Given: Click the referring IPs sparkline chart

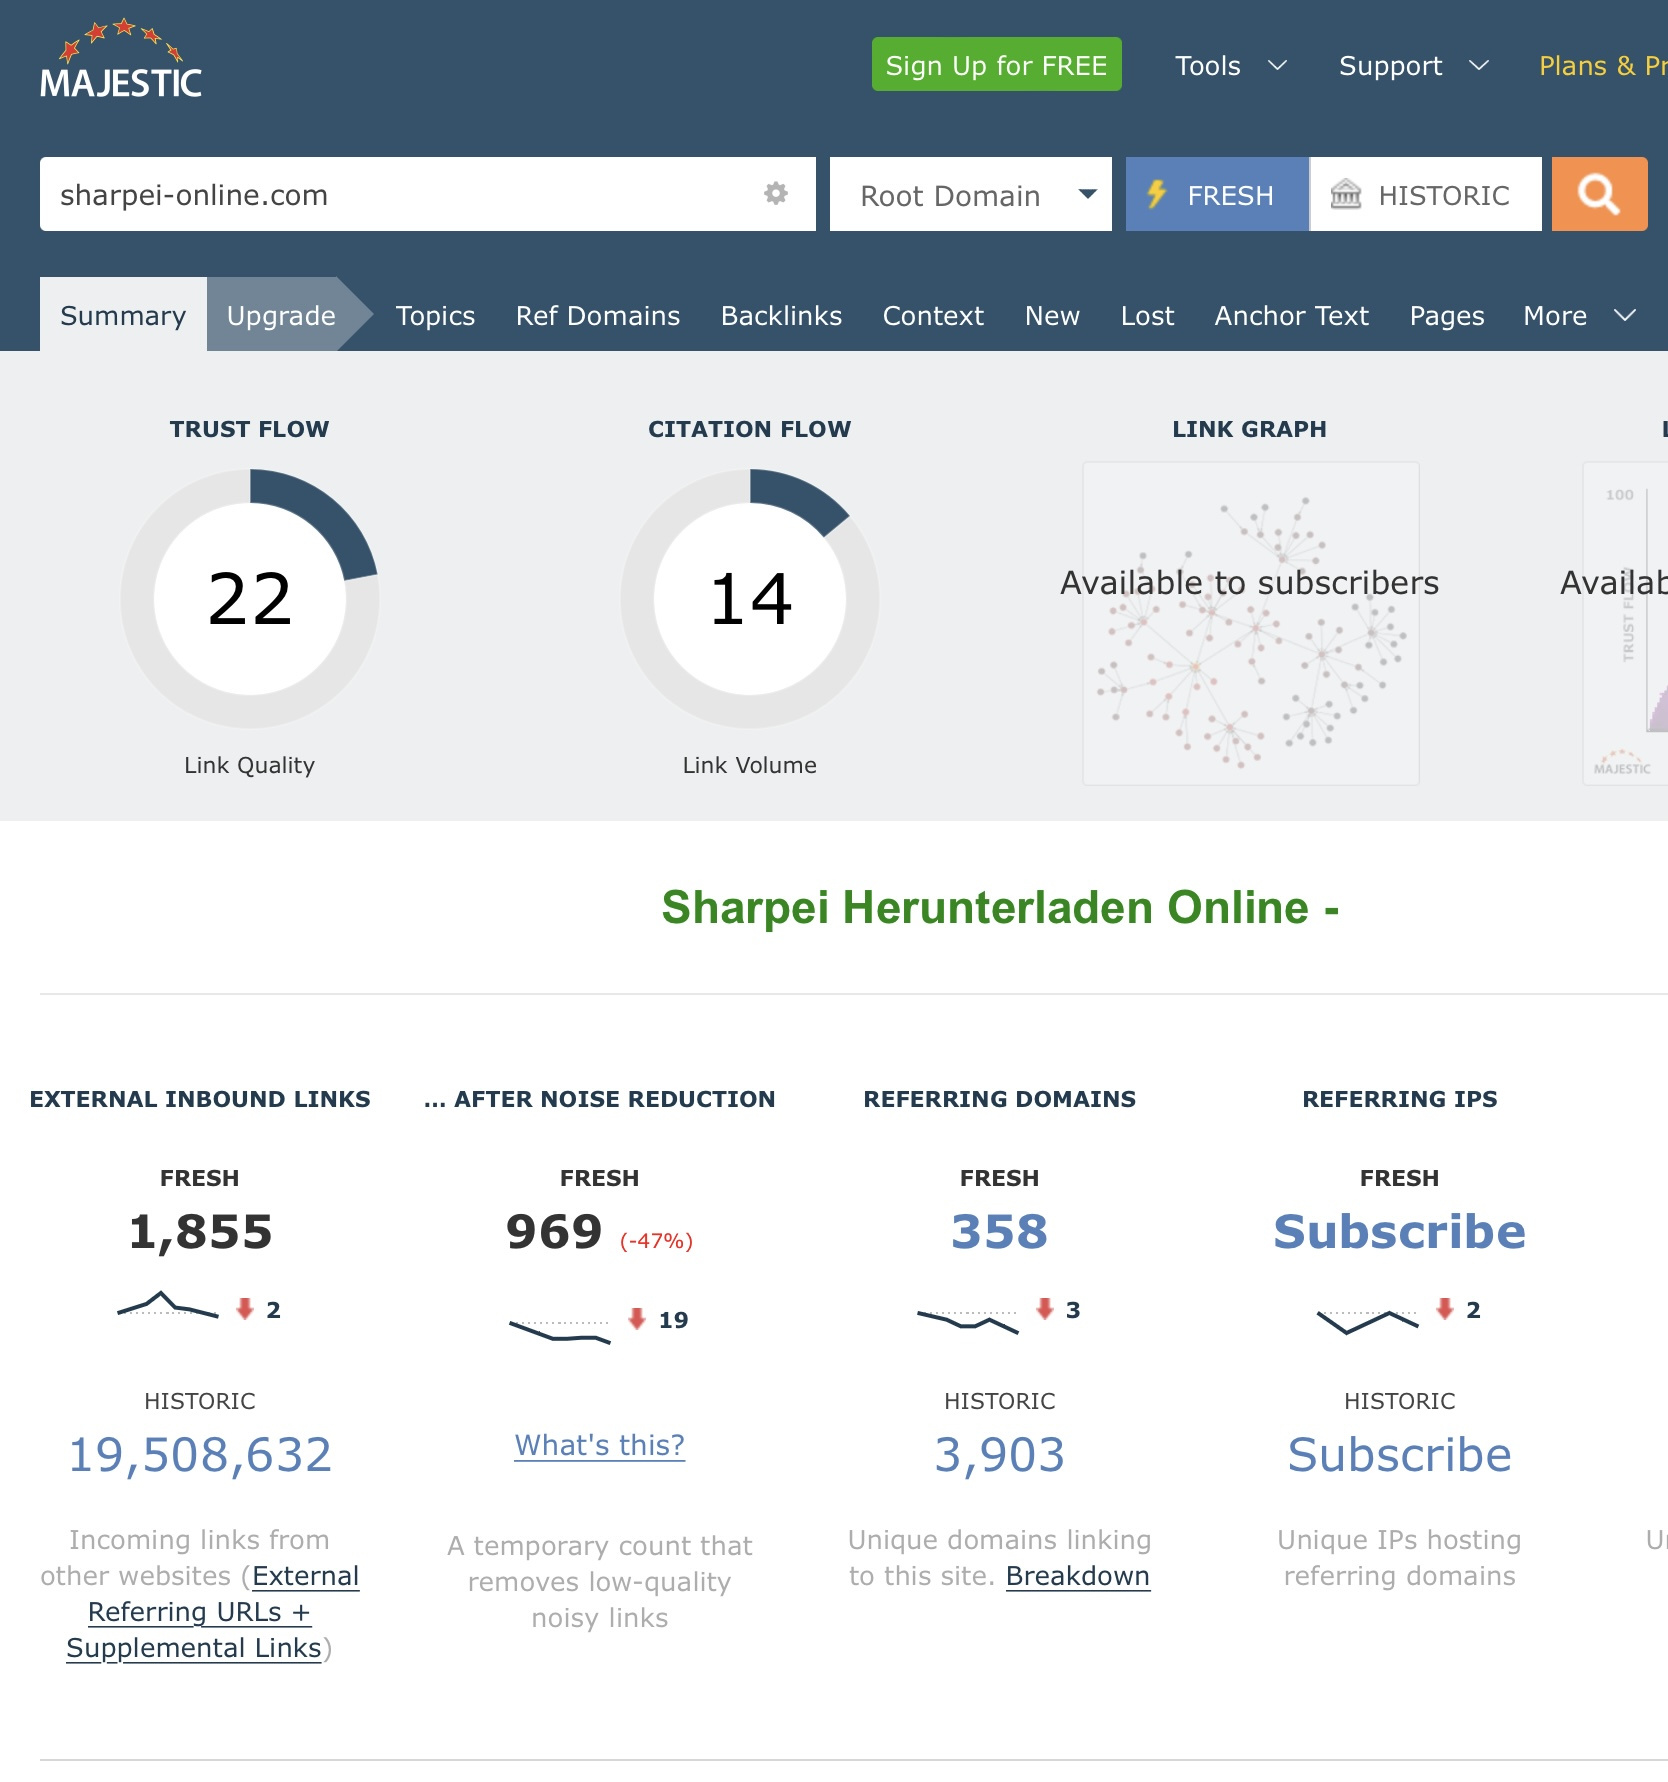Looking at the screenshot, I should coord(1368,1321).
